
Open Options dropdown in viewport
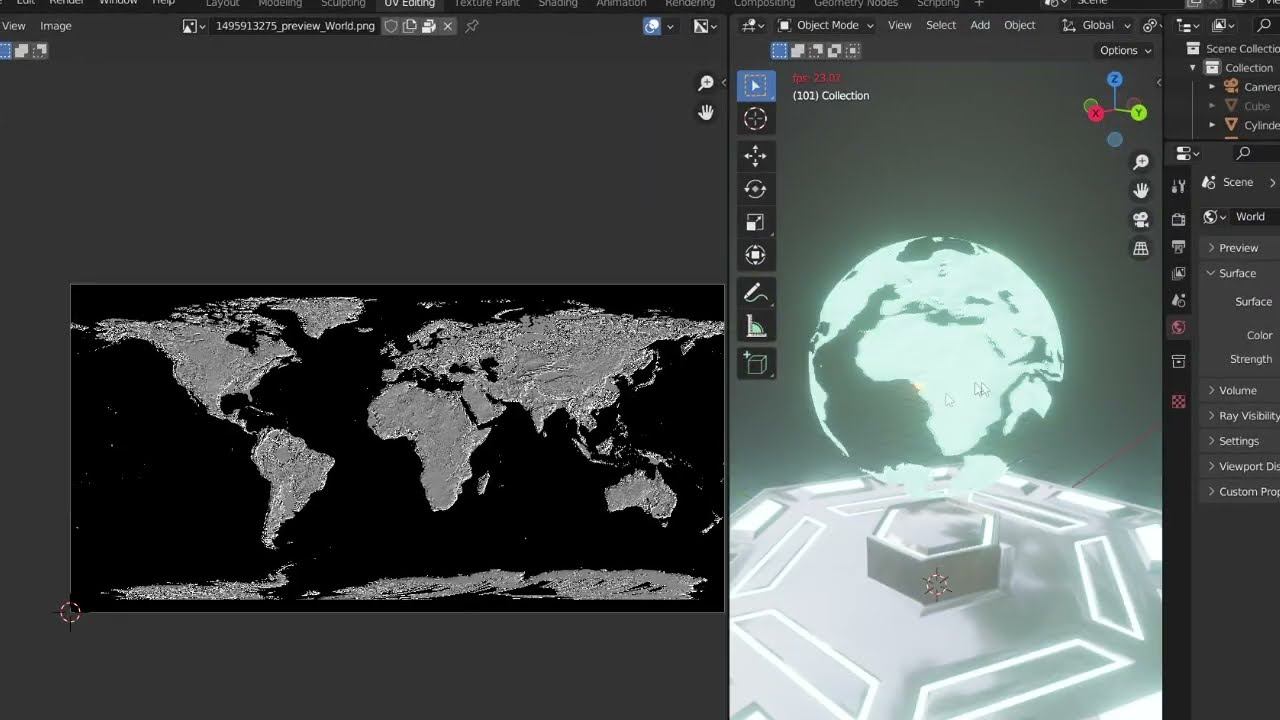pos(1126,50)
